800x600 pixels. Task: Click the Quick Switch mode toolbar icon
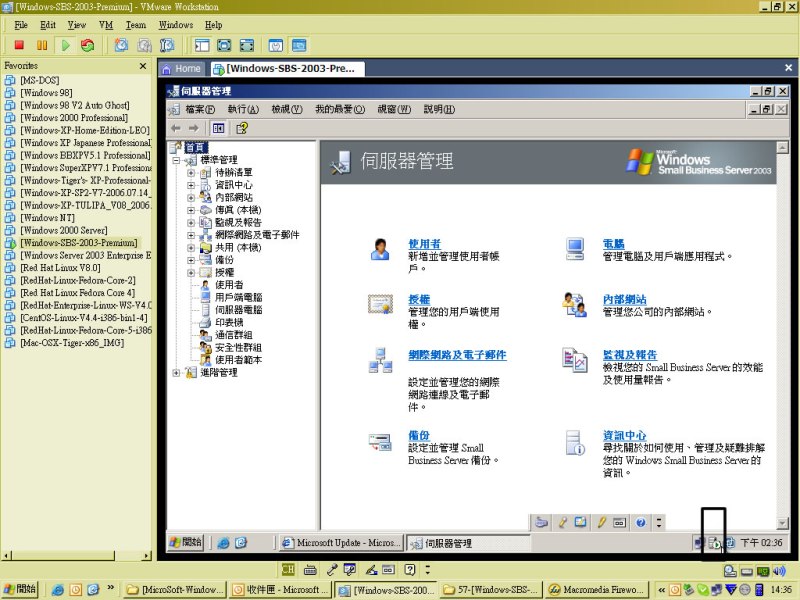[224, 45]
